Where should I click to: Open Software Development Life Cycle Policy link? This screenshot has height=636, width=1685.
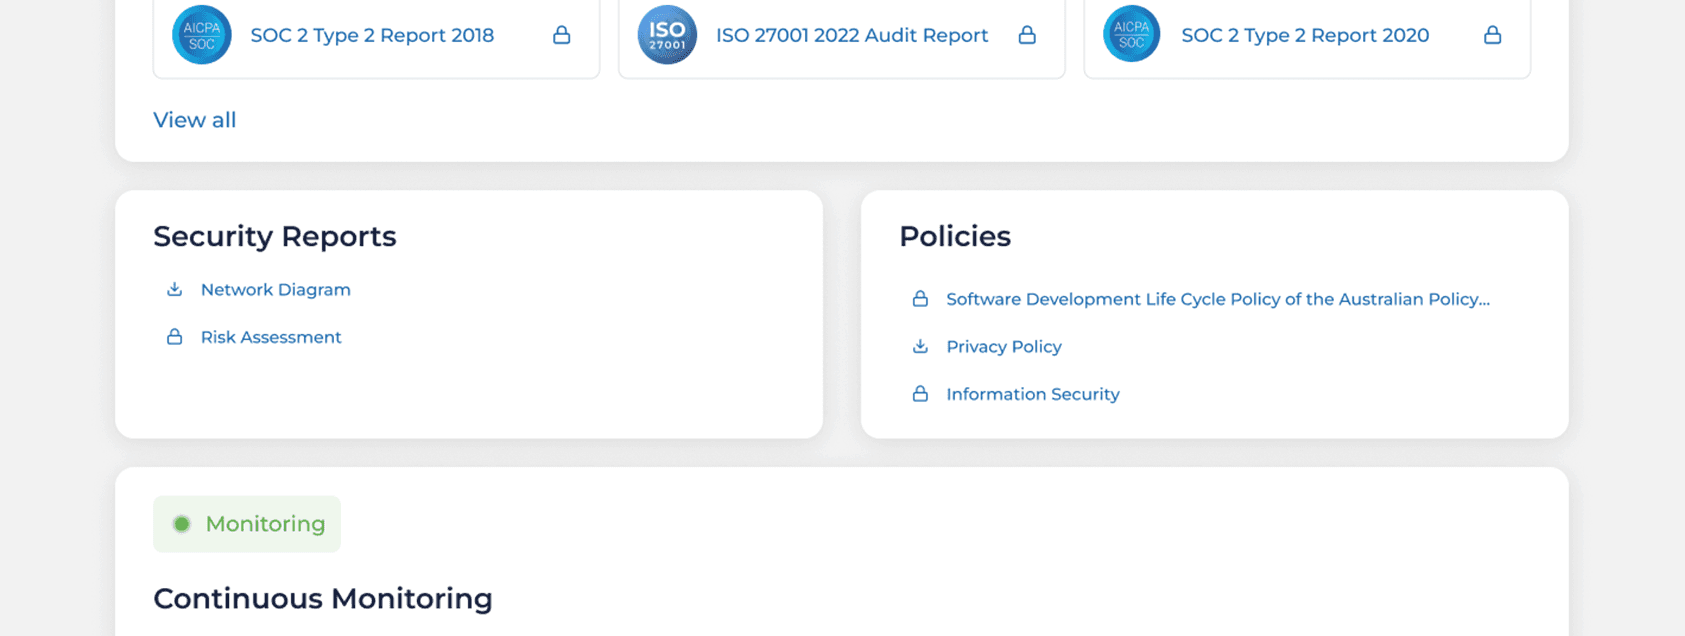tap(1217, 299)
